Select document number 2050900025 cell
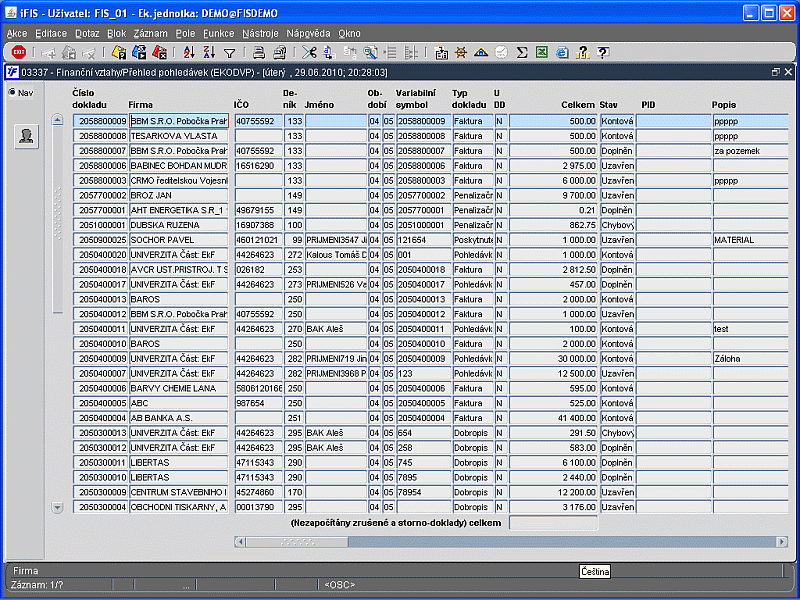 tap(99, 240)
